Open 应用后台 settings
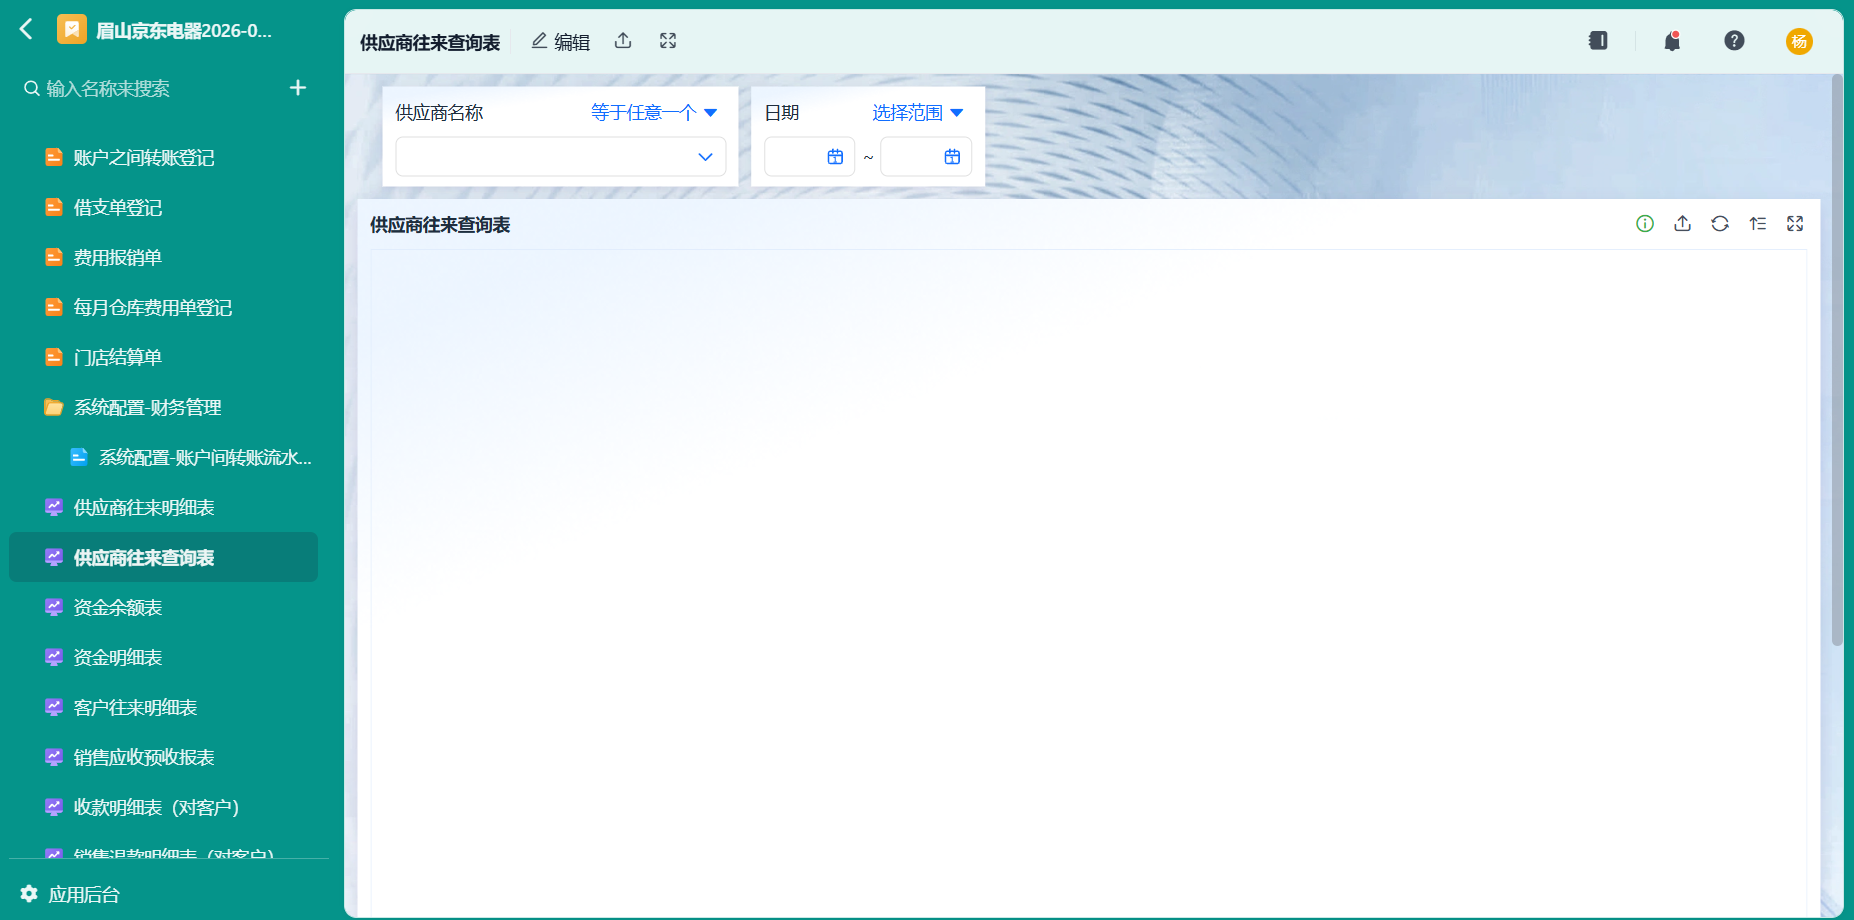Screen dimensions: 1854x920 (70, 894)
